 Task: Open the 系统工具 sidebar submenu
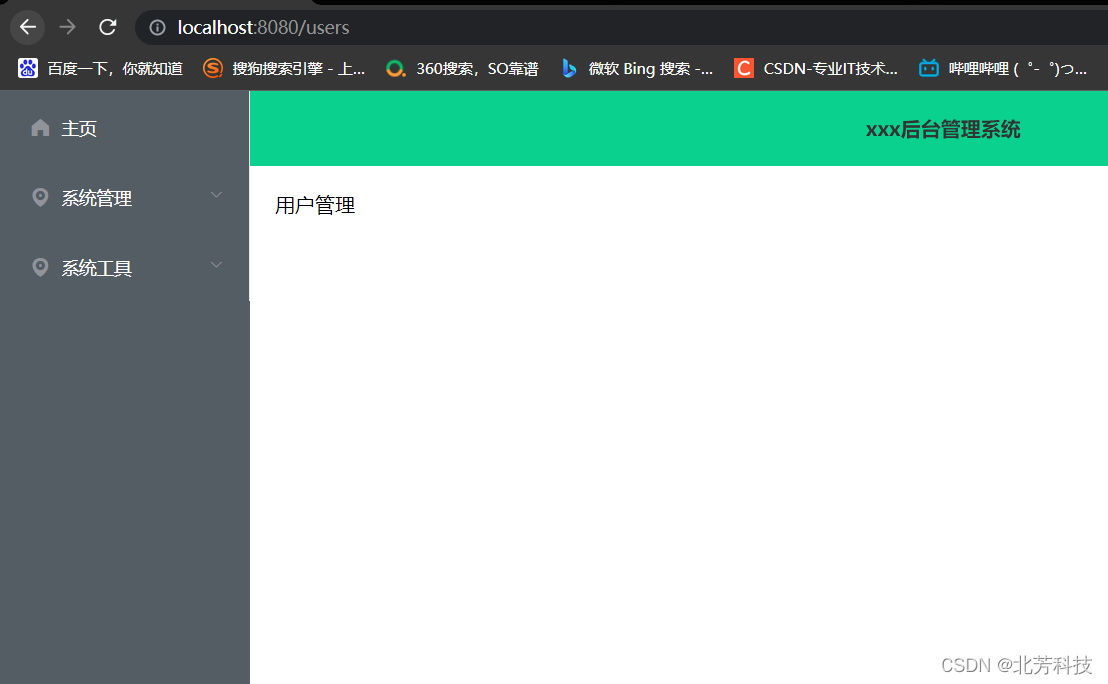[124, 268]
